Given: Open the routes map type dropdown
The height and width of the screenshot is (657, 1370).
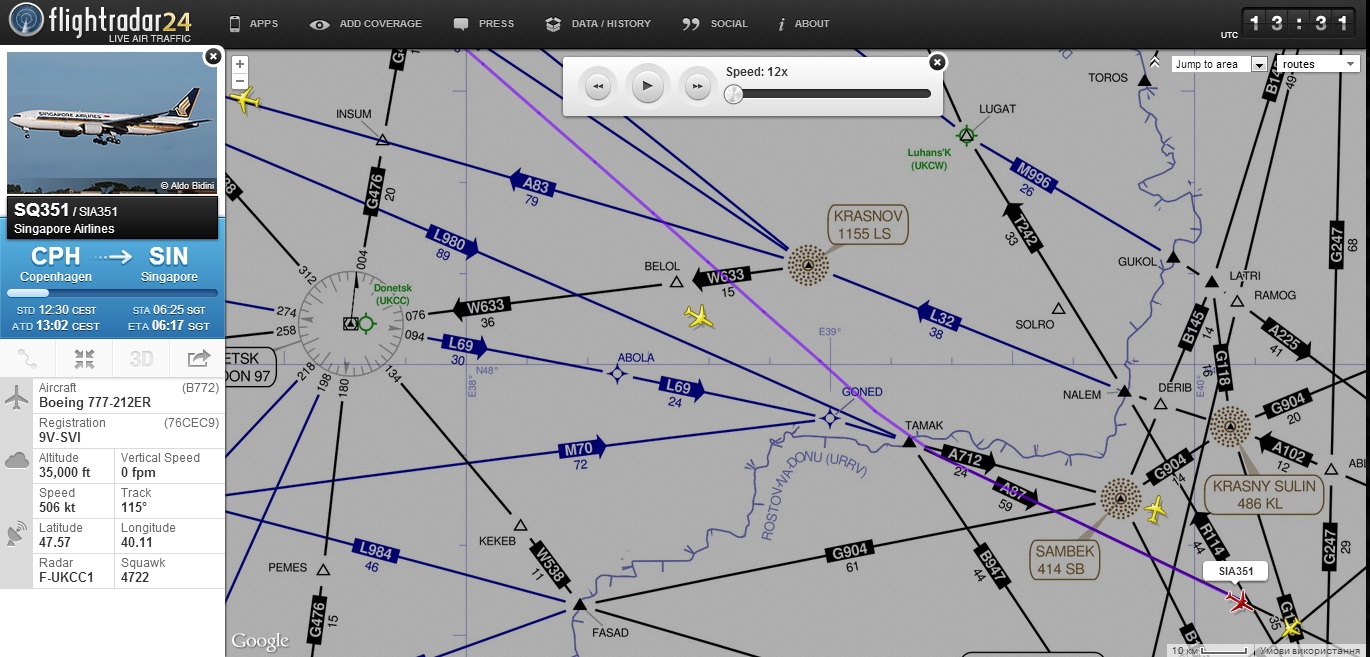Looking at the screenshot, I should click(x=1317, y=64).
